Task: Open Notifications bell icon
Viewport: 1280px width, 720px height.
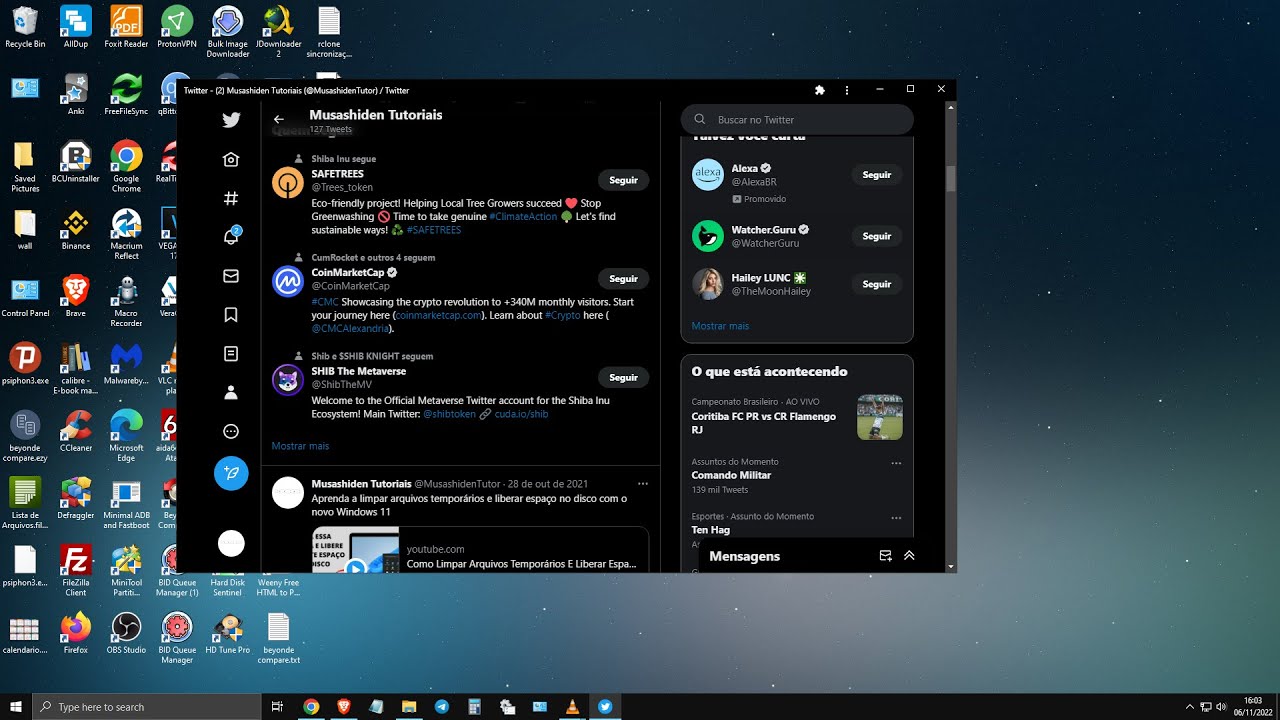Action: pyautogui.click(x=231, y=236)
